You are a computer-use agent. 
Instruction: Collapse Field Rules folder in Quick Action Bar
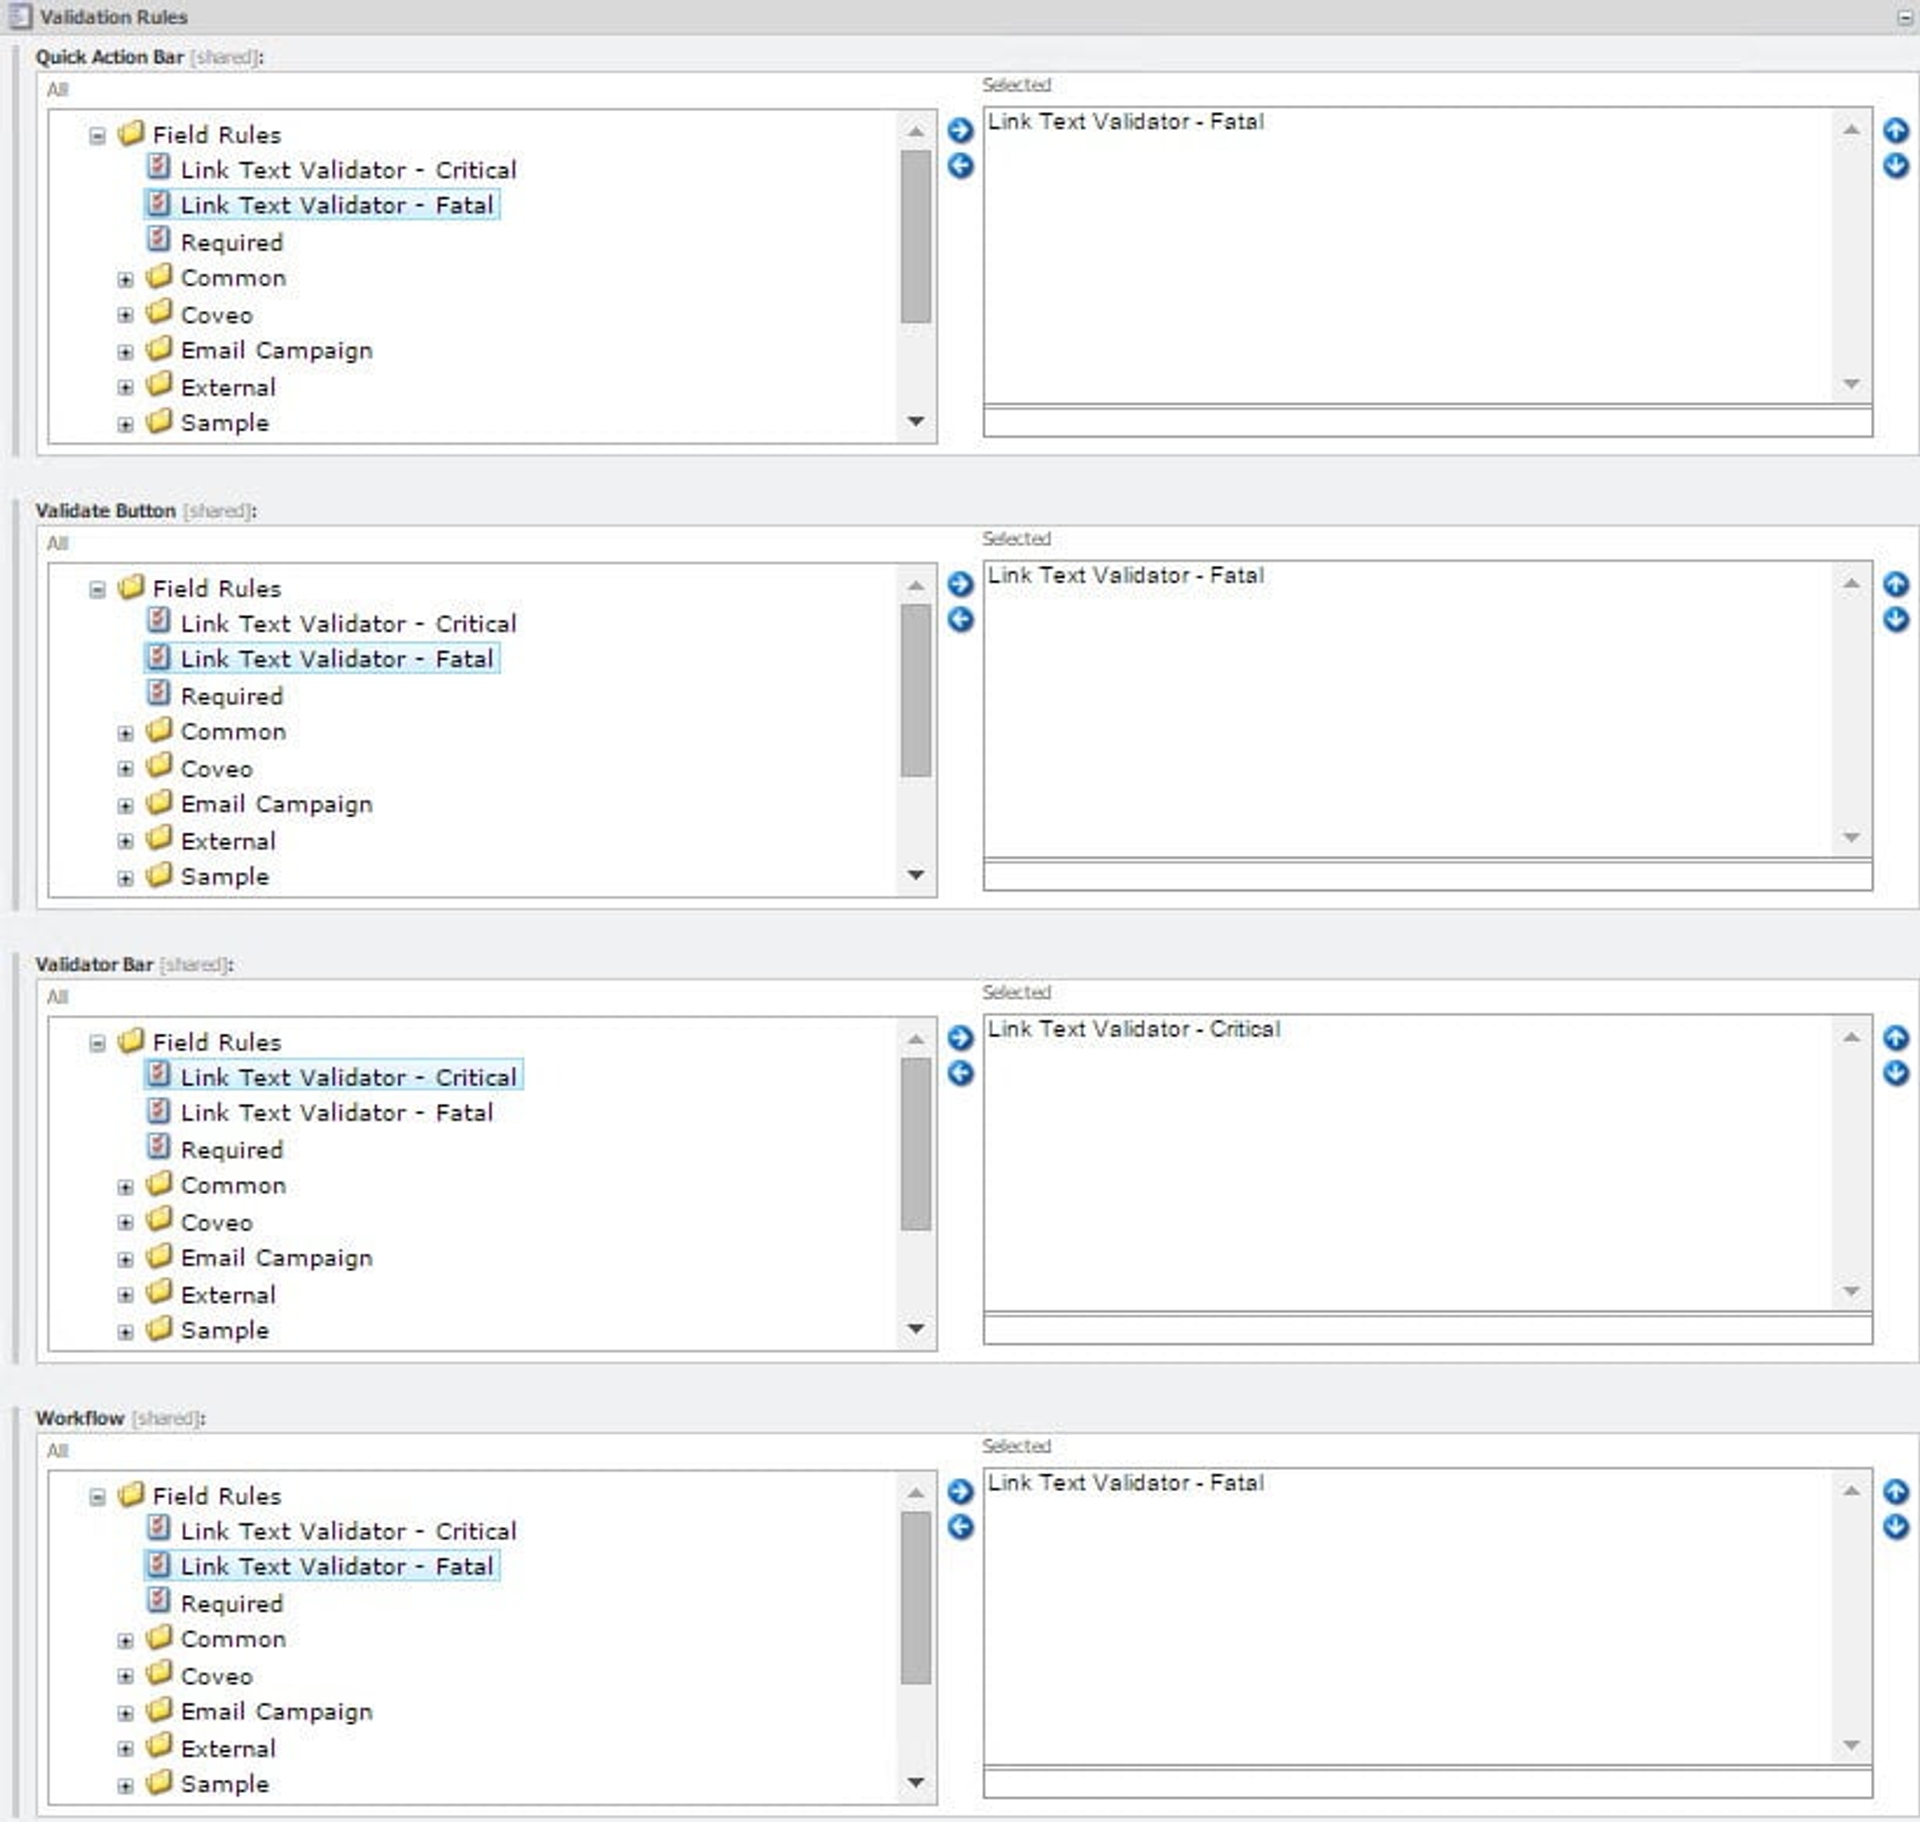point(97,135)
